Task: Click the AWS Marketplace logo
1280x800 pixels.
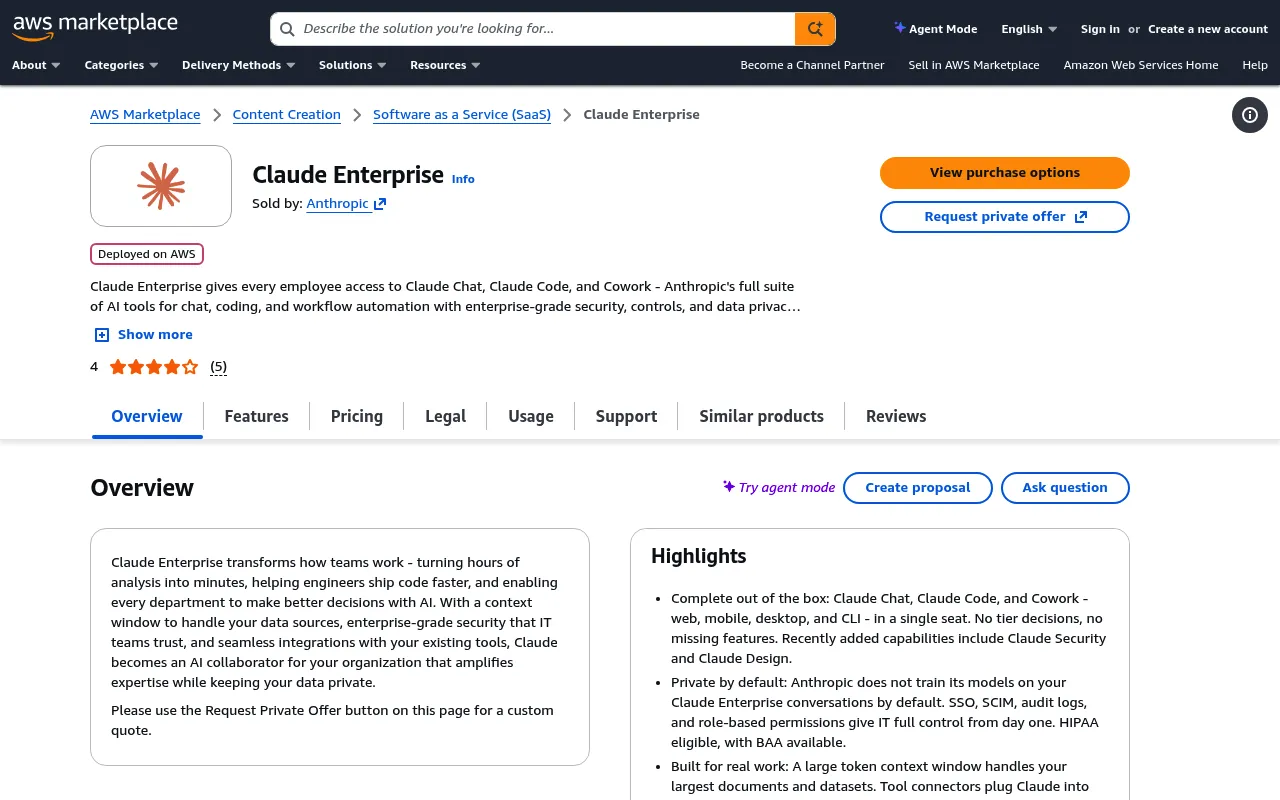Action: click(95, 27)
